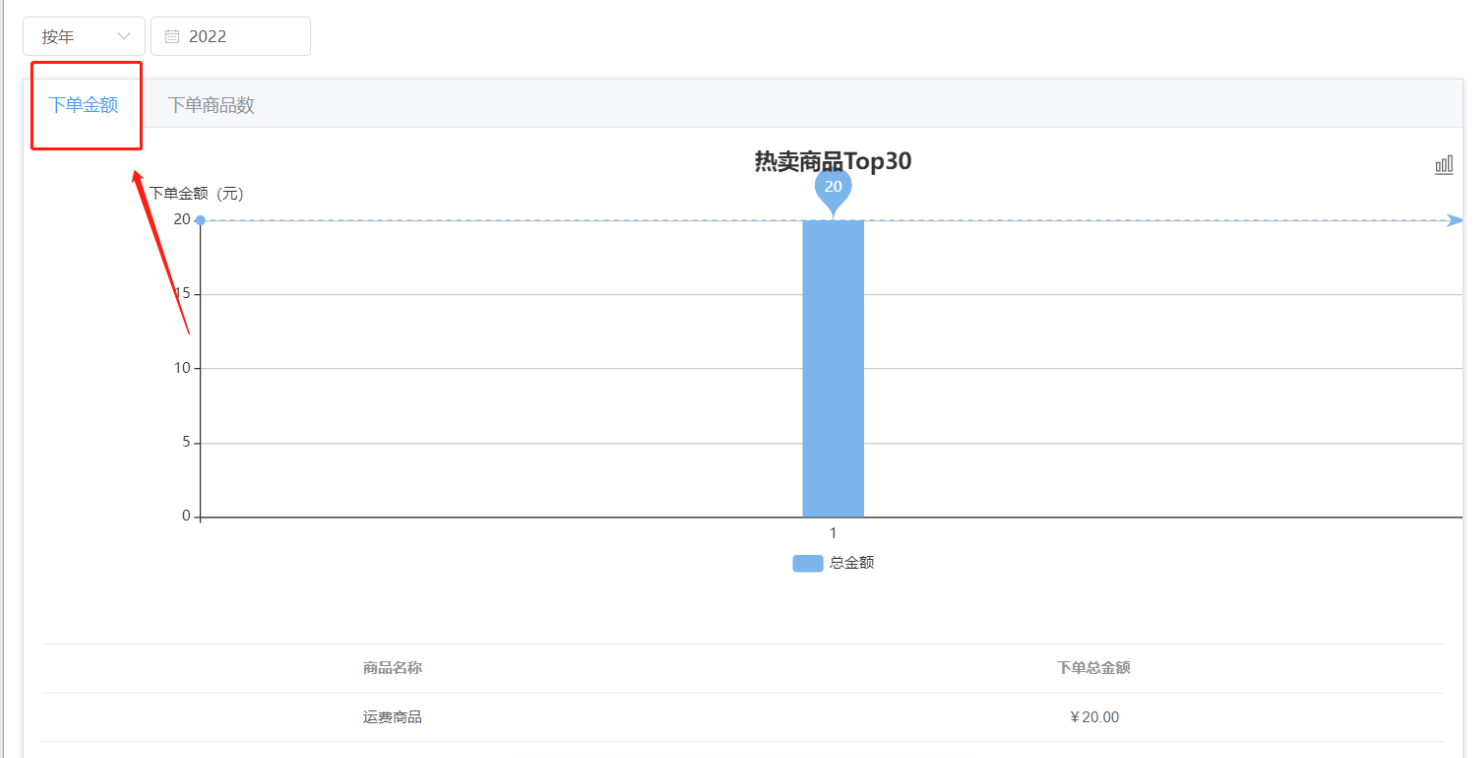
Task: Switch to the 下单金额 tab
Action: [x=84, y=104]
